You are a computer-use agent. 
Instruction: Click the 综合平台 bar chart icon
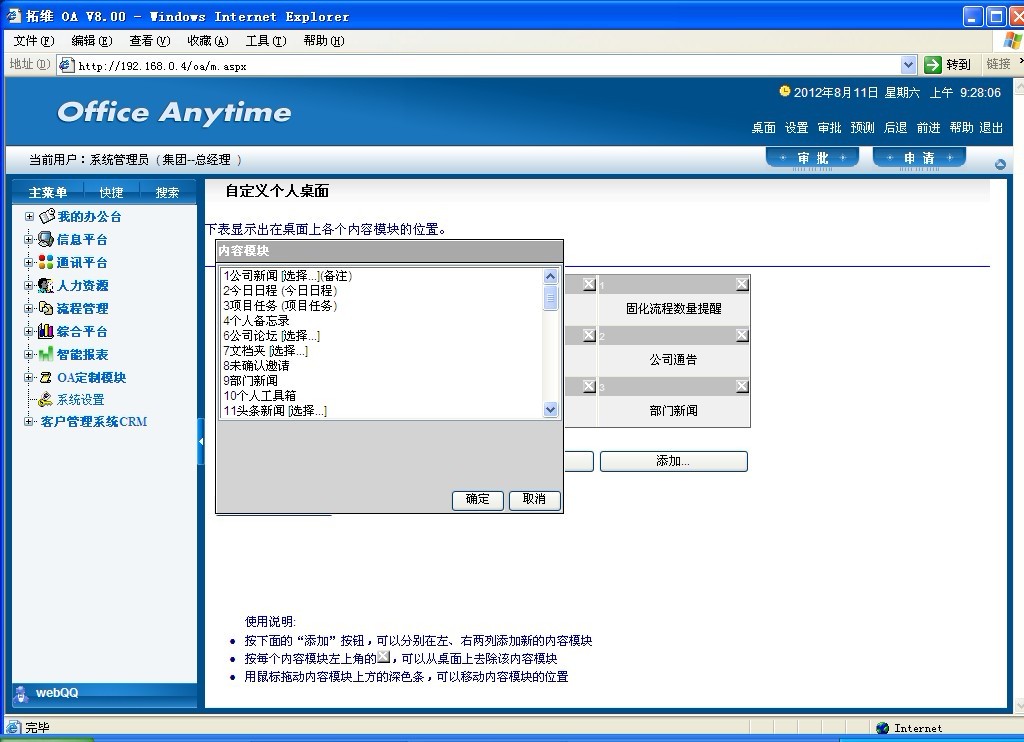tap(46, 331)
